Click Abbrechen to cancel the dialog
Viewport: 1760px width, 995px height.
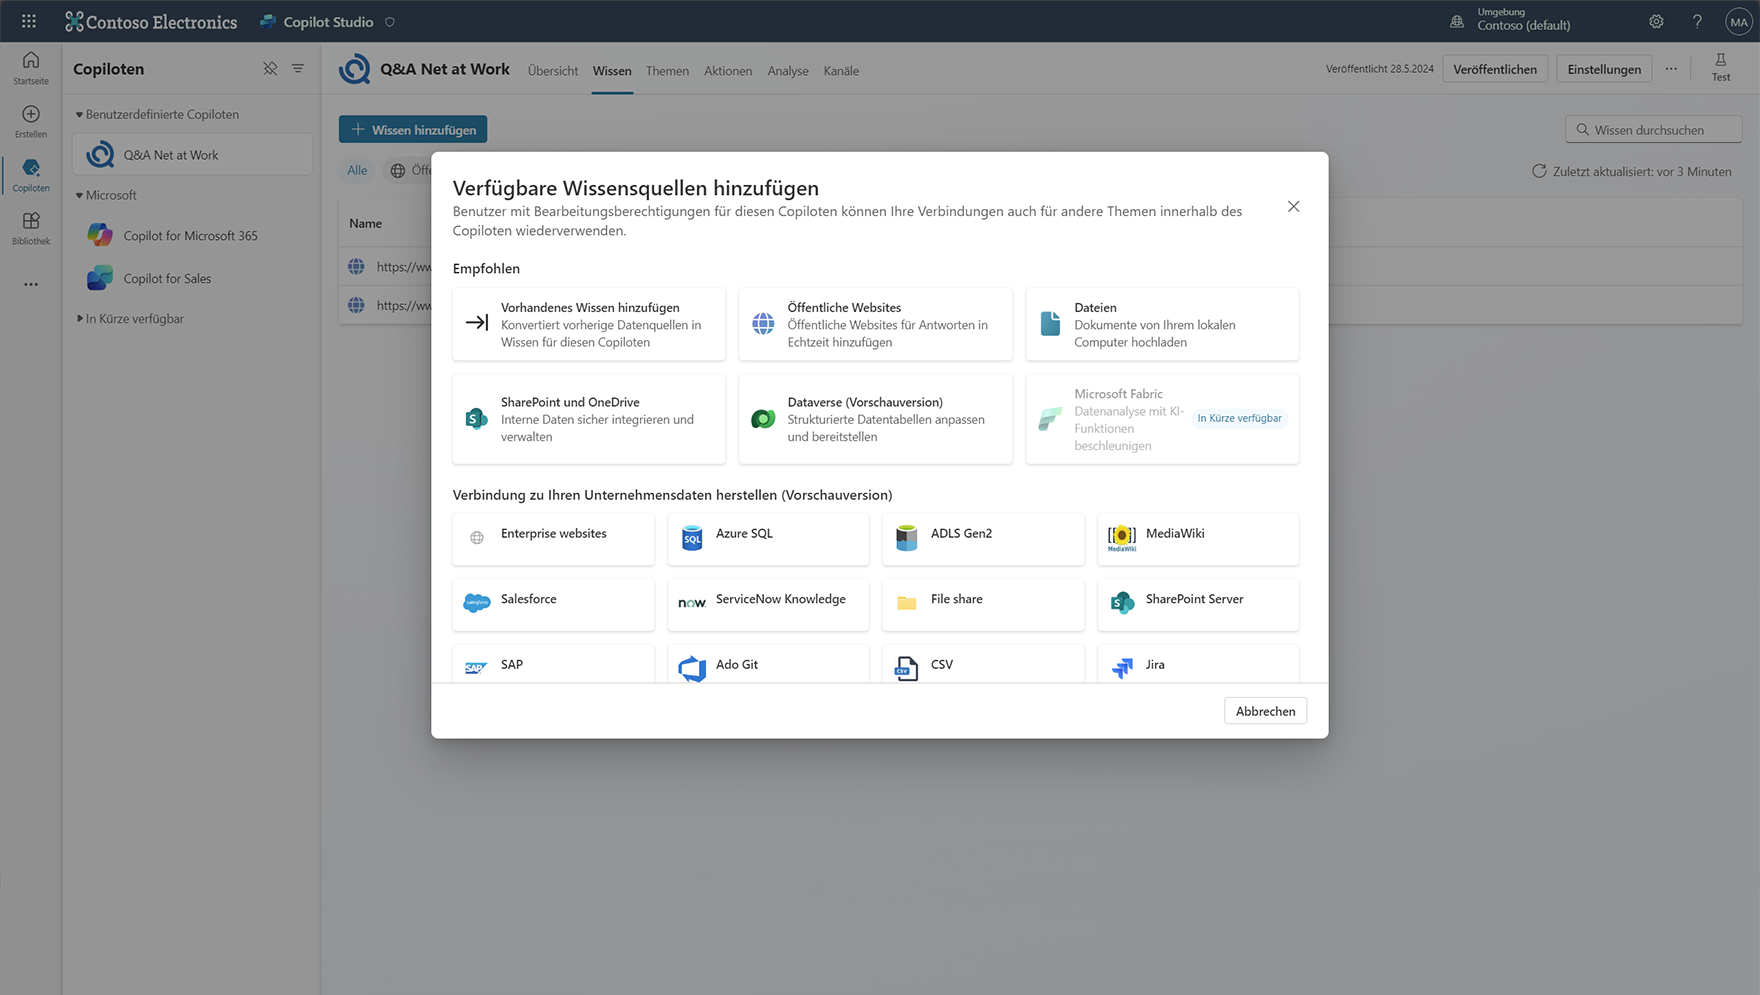tap(1265, 711)
